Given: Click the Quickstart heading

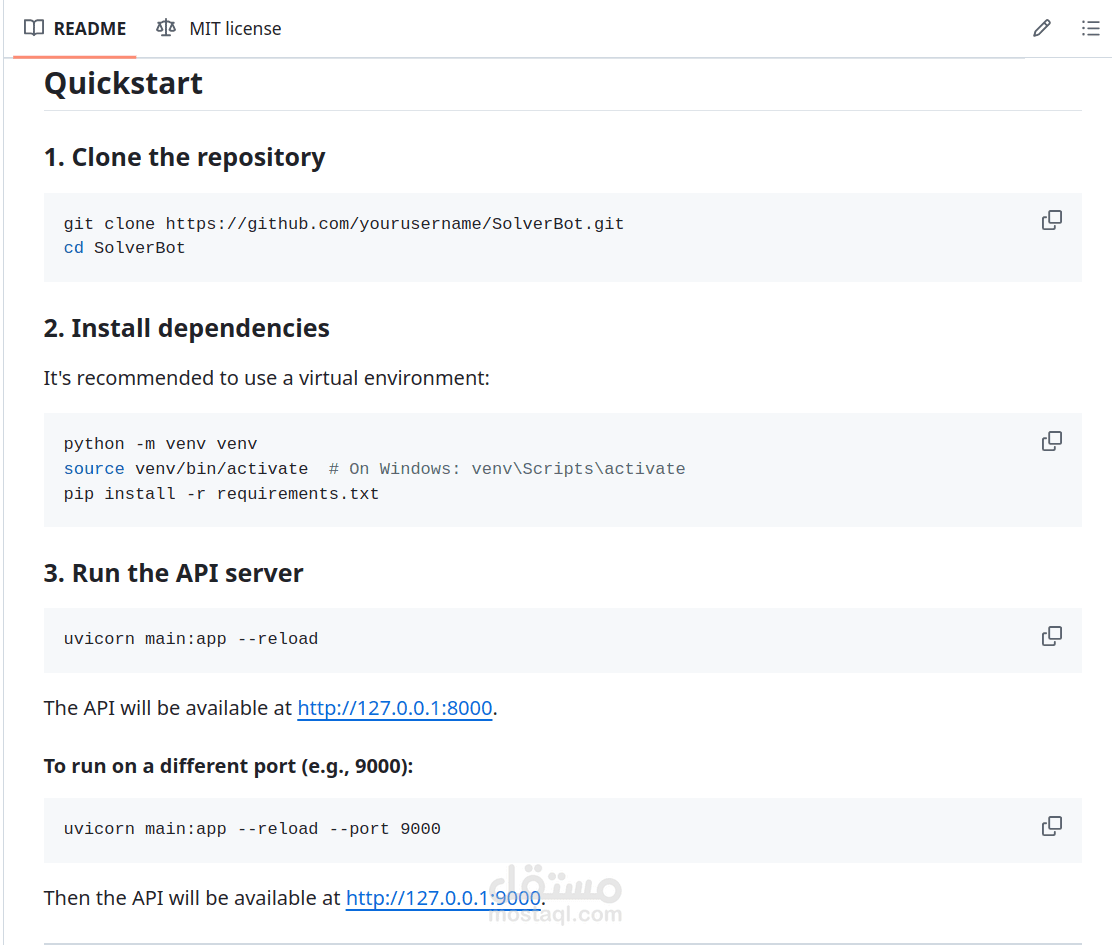Looking at the screenshot, I should (x=123, y=84).
